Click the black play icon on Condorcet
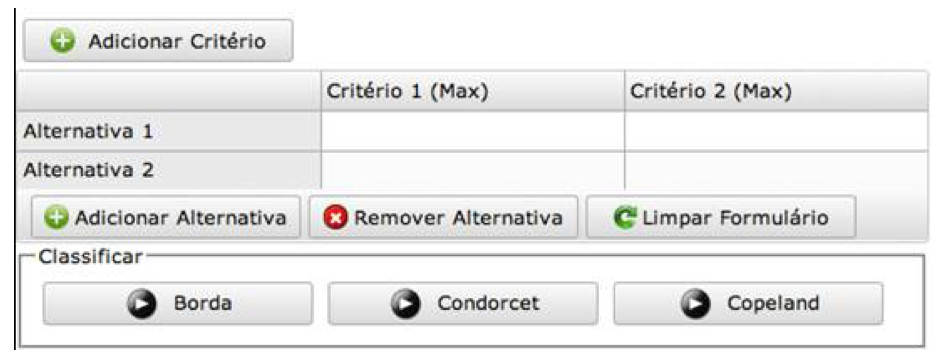 tap(405, 304)
